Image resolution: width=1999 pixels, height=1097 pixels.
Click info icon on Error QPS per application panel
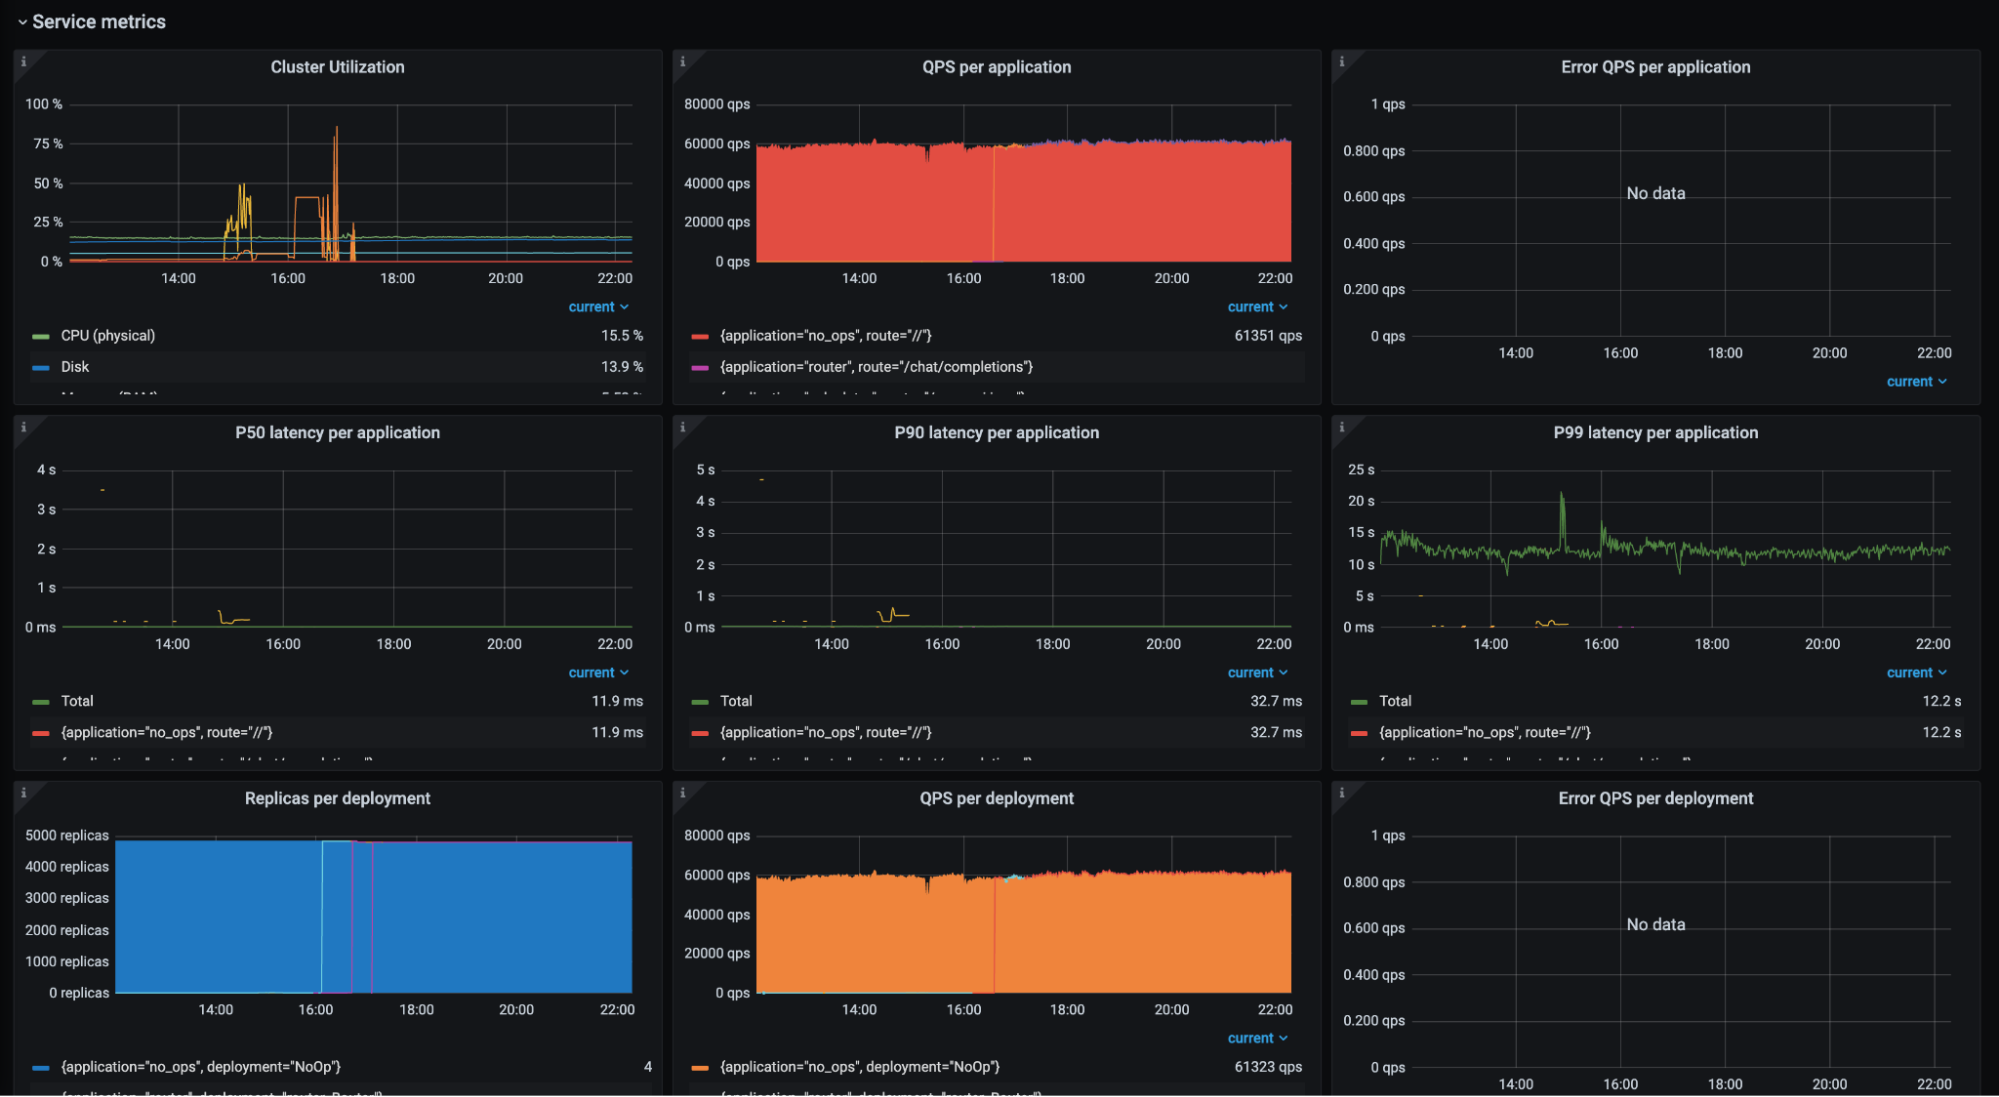(x=1341, y=62)
